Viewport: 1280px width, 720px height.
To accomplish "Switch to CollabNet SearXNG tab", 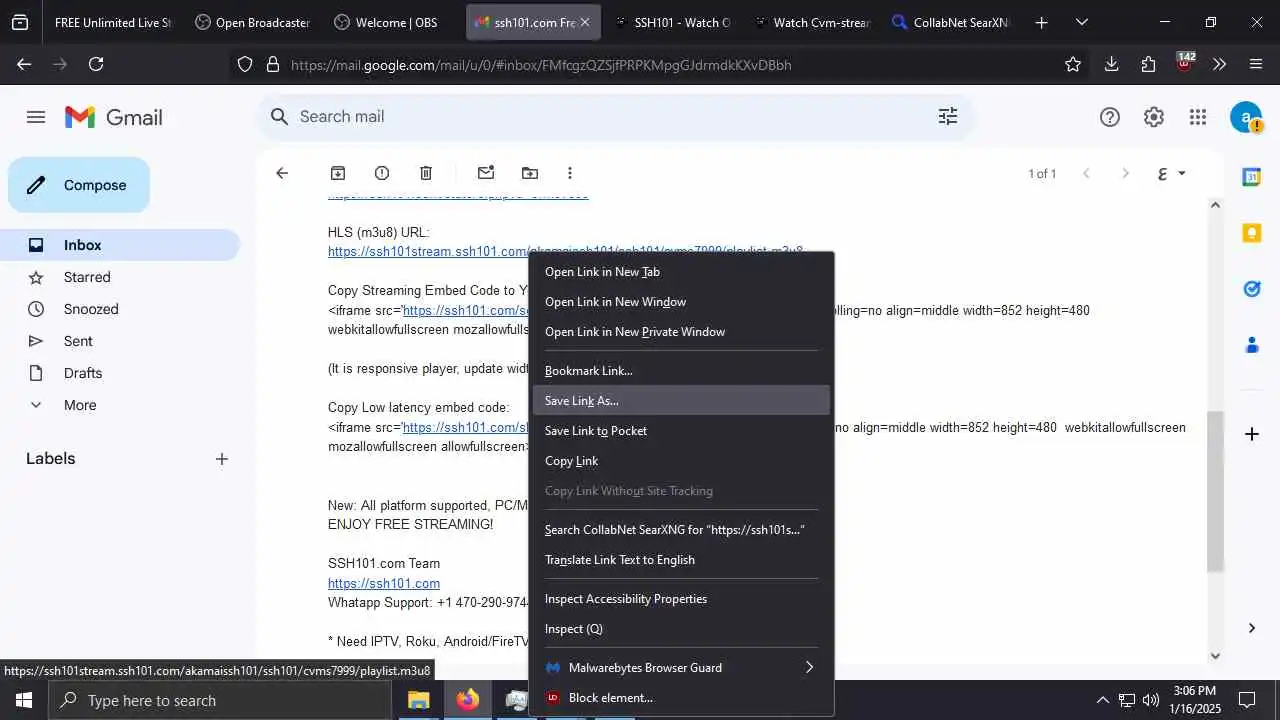I will click(951, 22).
